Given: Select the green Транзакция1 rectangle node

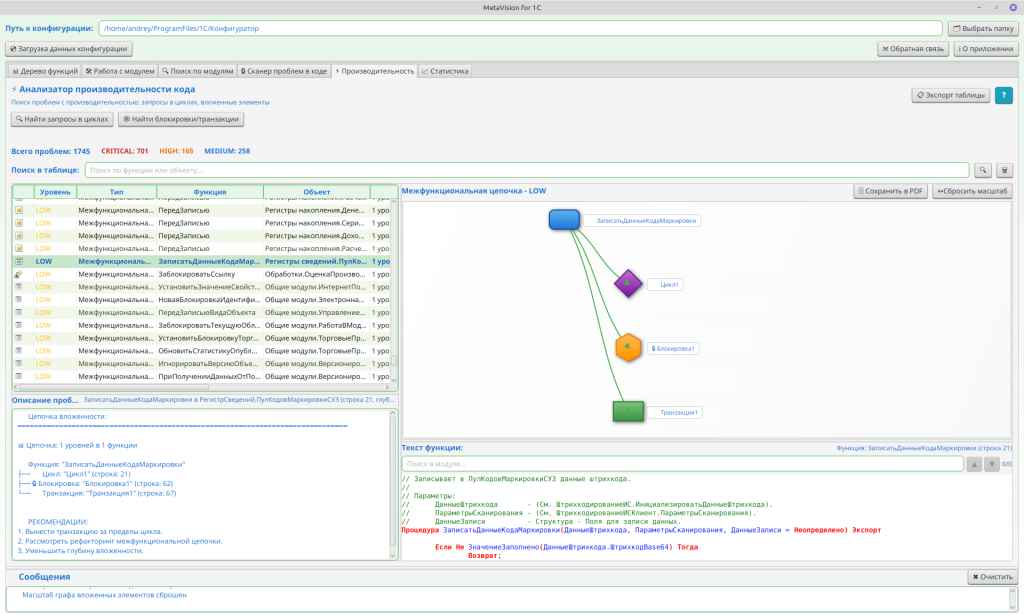Looking at the screenshot, I should click(627, 411).
